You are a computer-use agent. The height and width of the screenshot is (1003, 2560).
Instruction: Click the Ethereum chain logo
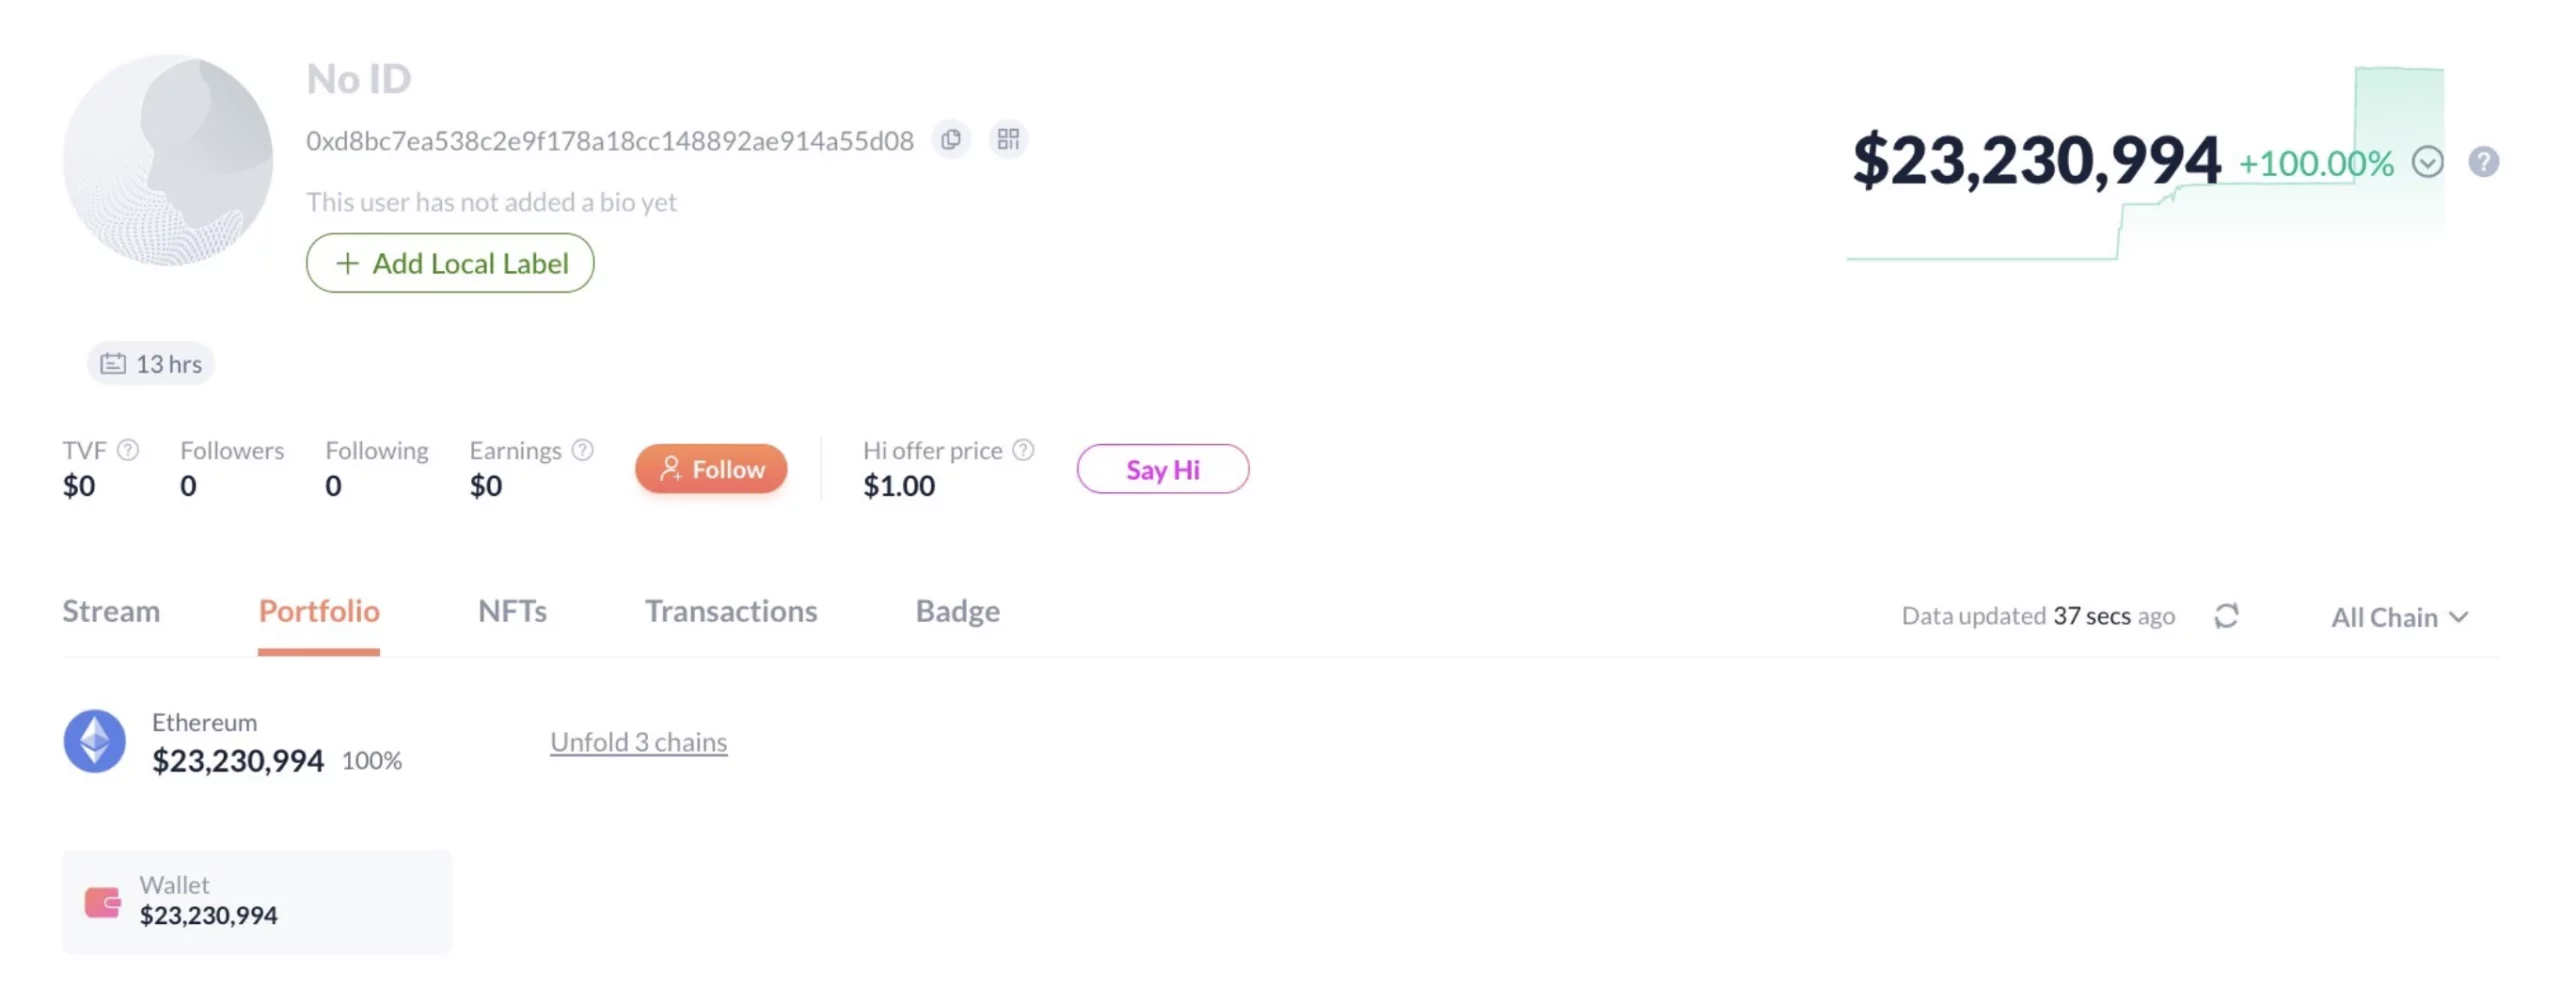(94, 741)
